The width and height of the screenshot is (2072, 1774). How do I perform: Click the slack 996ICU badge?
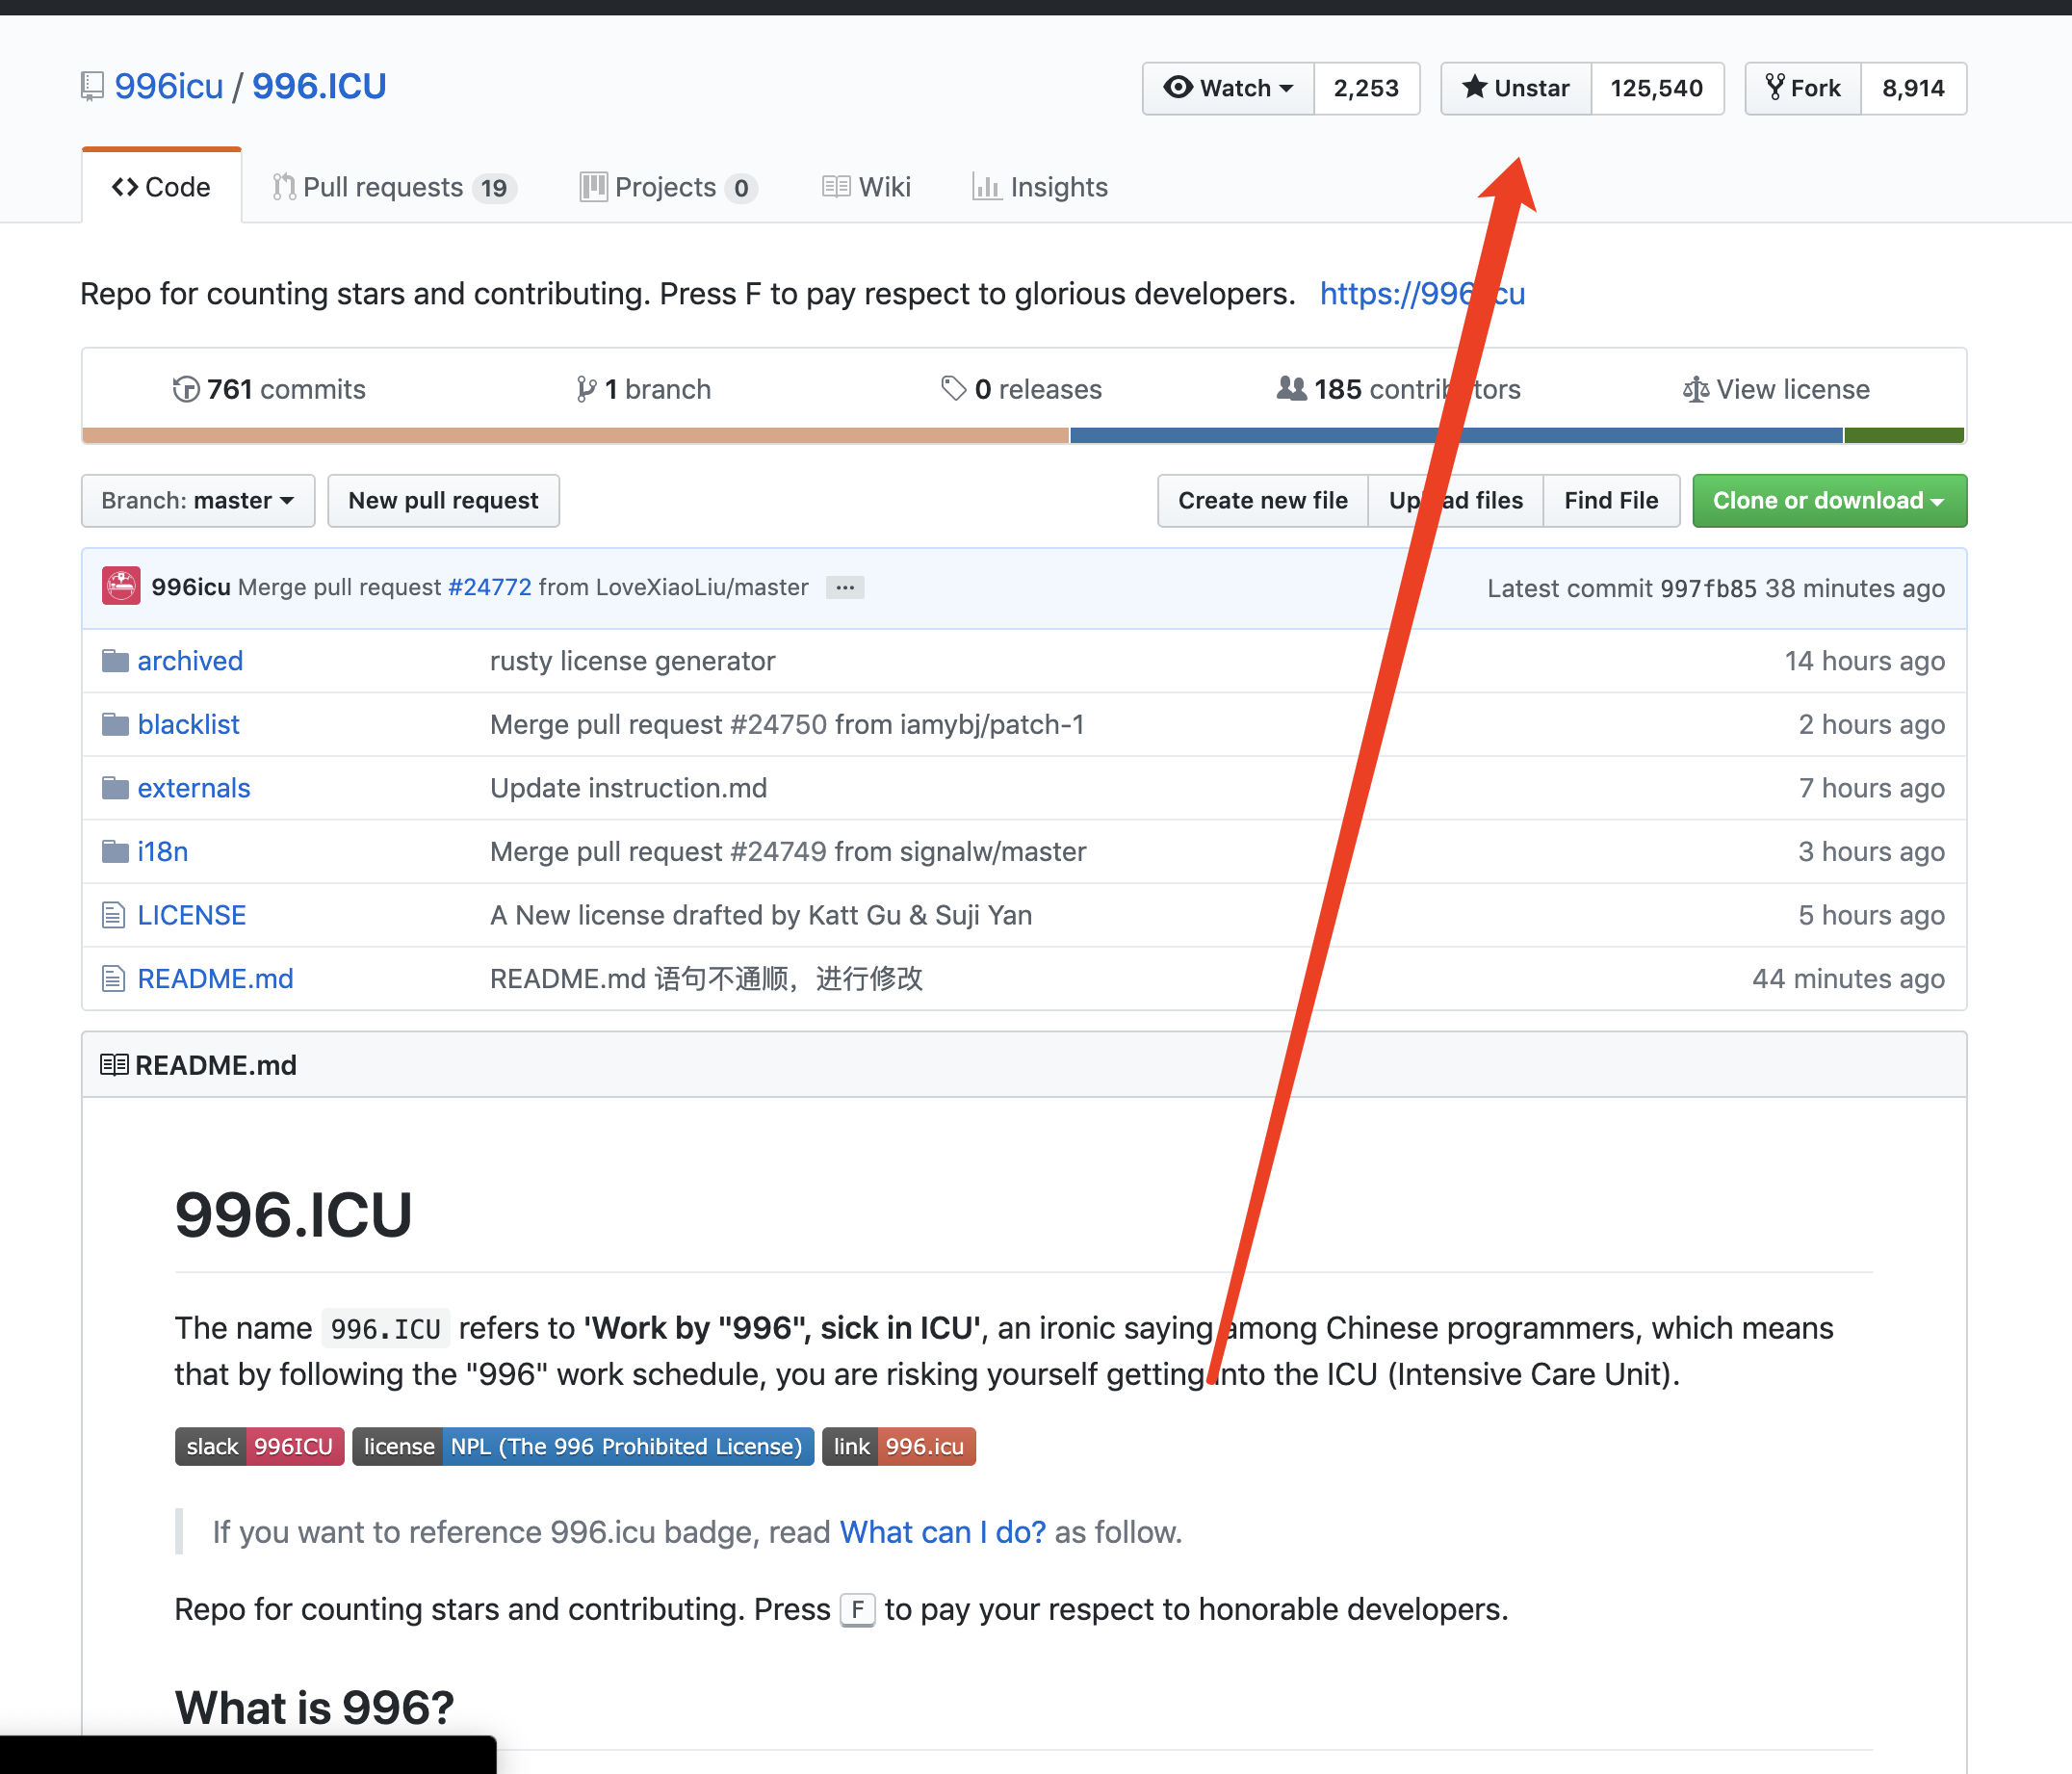[259, 1446]
